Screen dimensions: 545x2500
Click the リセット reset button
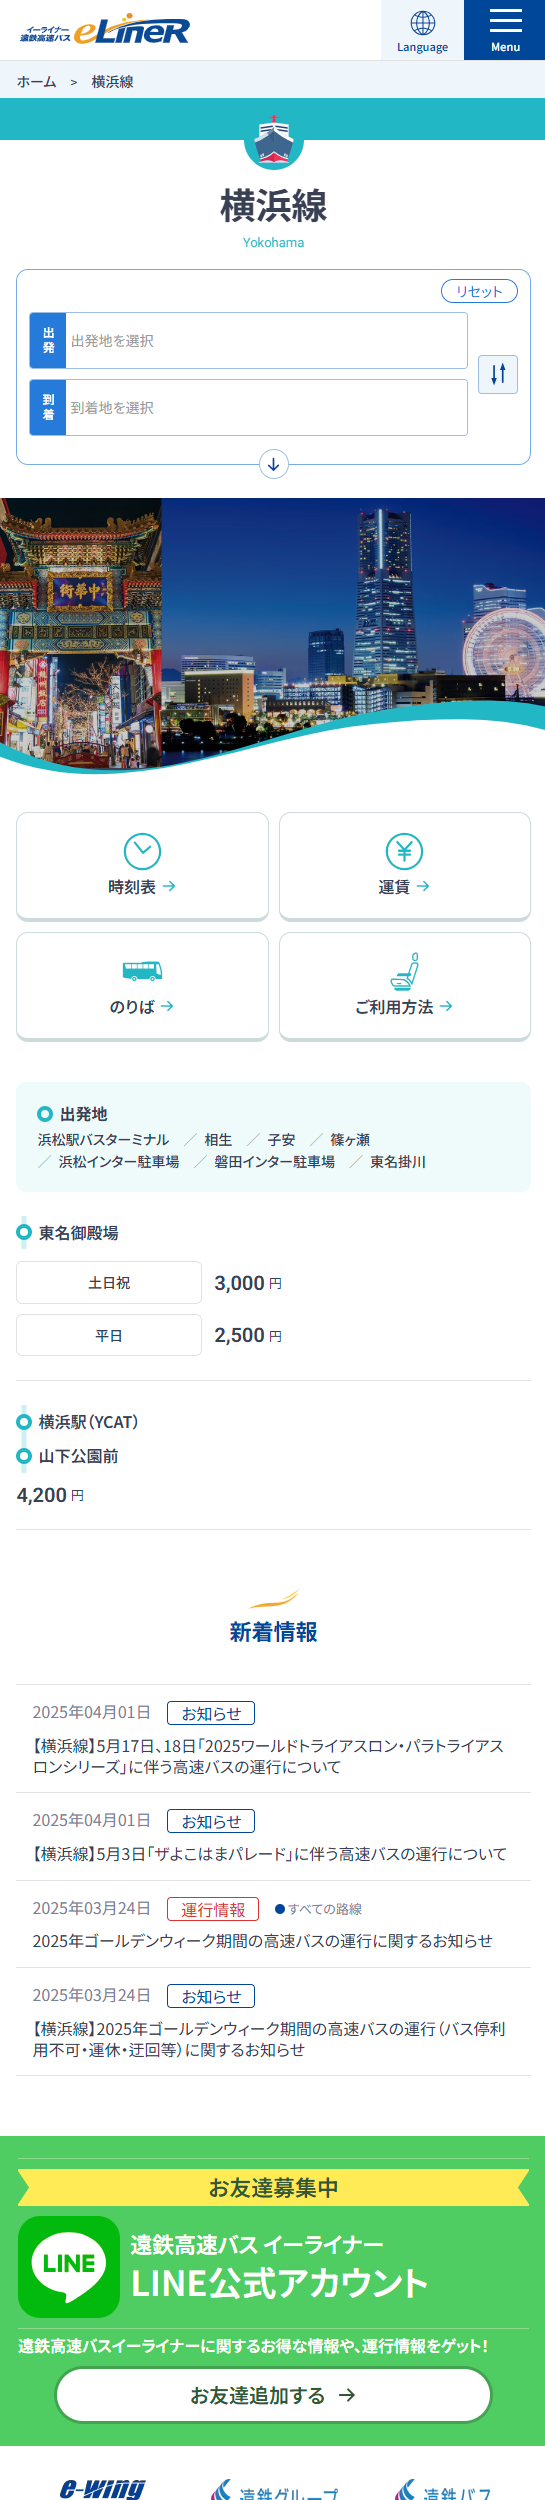click(479, 291)
